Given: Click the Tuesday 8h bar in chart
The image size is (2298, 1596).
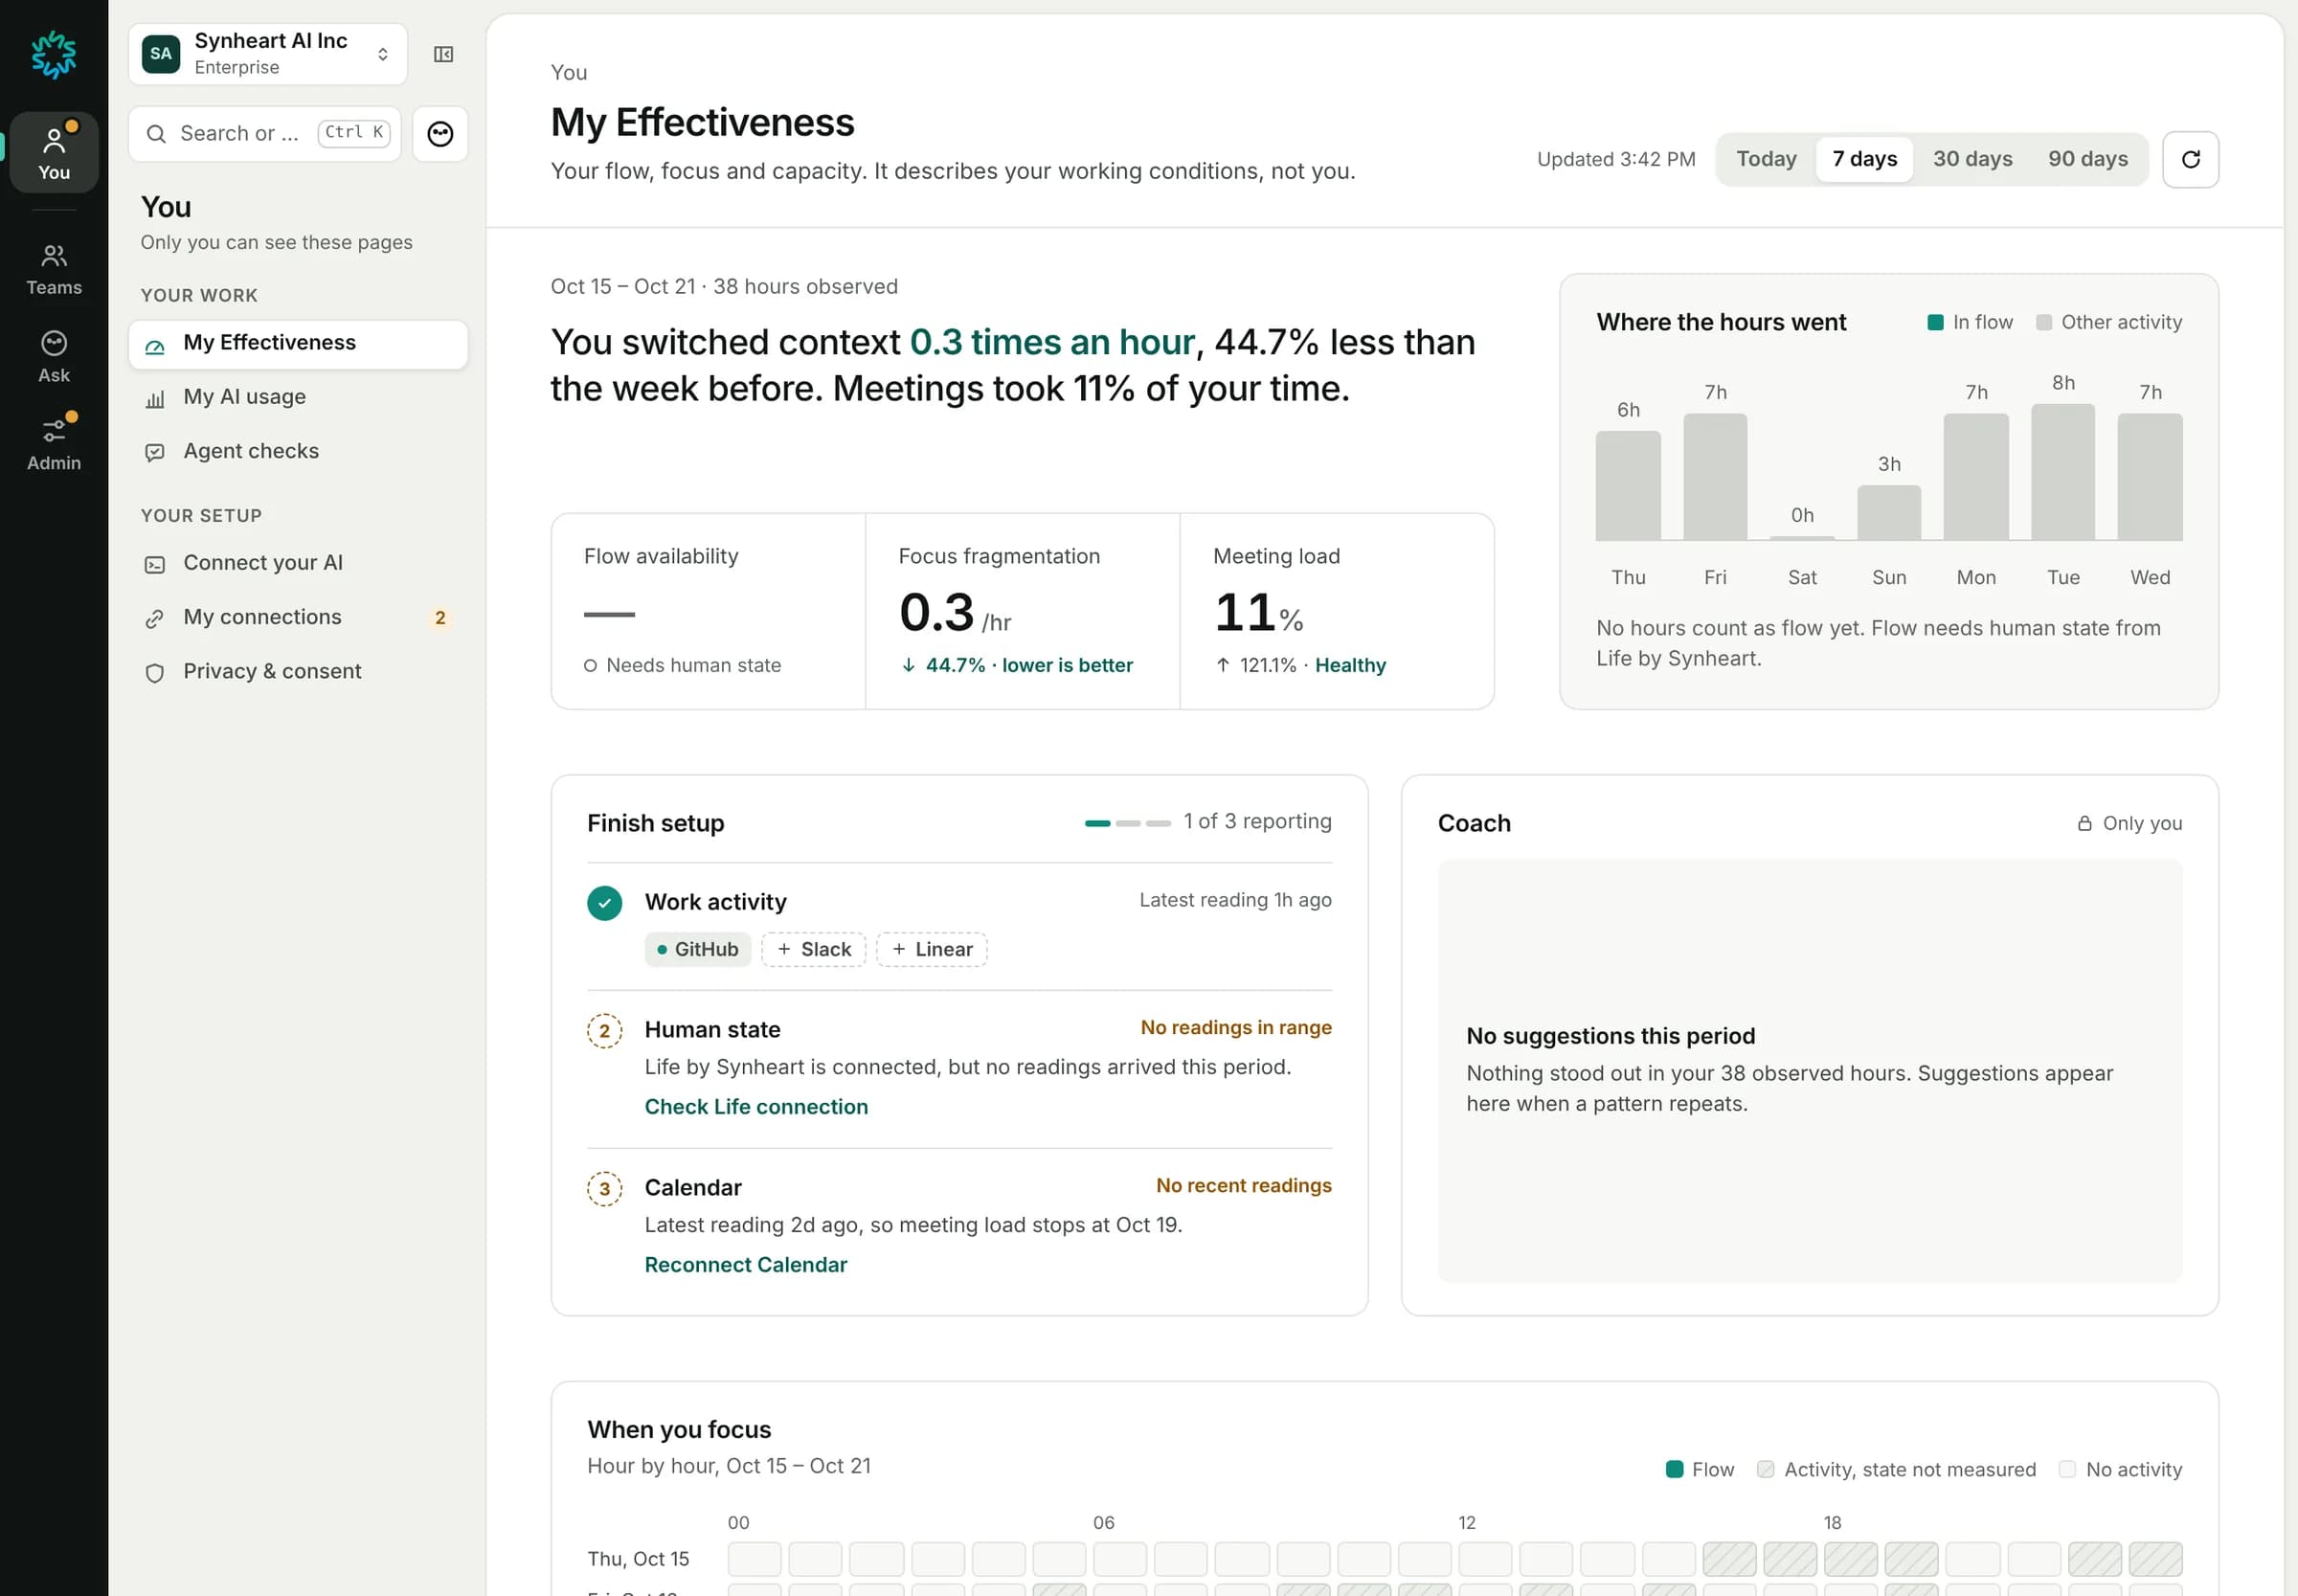Looking at the screenshot, I should 2062,472.
